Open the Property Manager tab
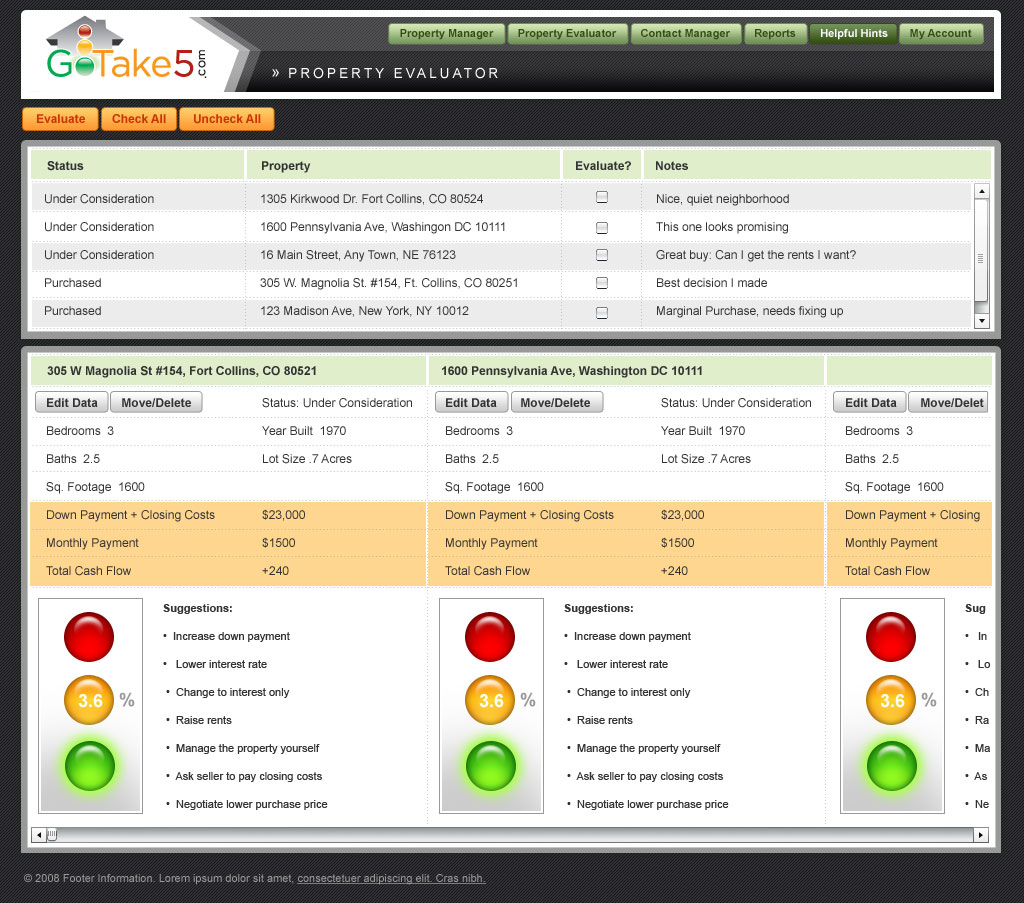This screenshot has height=903, width=1024. [446, 34]
